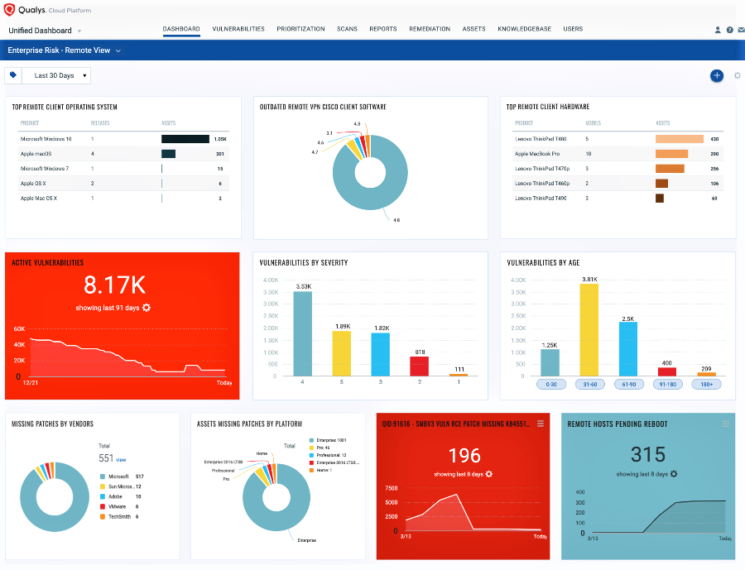The width and height of the screenshot is (745, 570).
Task: Open the mail messages icon
Action: tap(741, 29)
